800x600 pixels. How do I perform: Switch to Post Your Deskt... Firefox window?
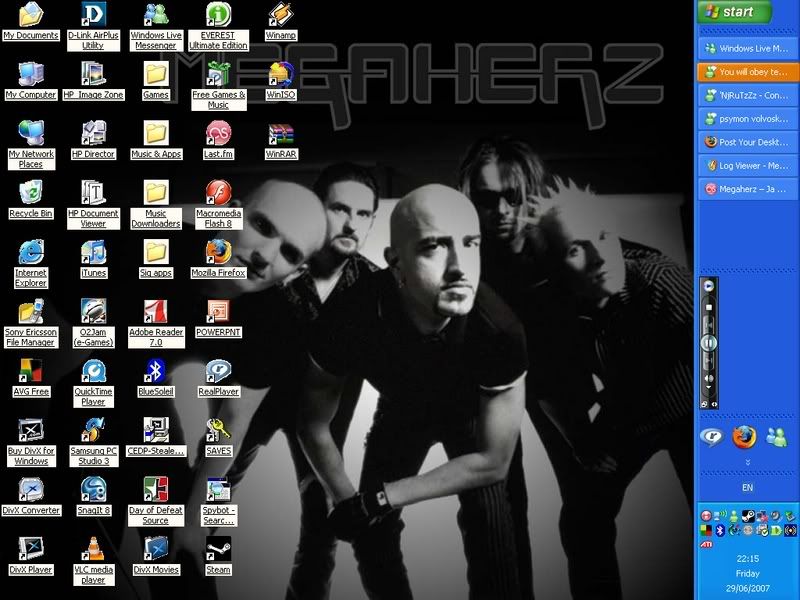pyautogui.click(x=747, y=142)
